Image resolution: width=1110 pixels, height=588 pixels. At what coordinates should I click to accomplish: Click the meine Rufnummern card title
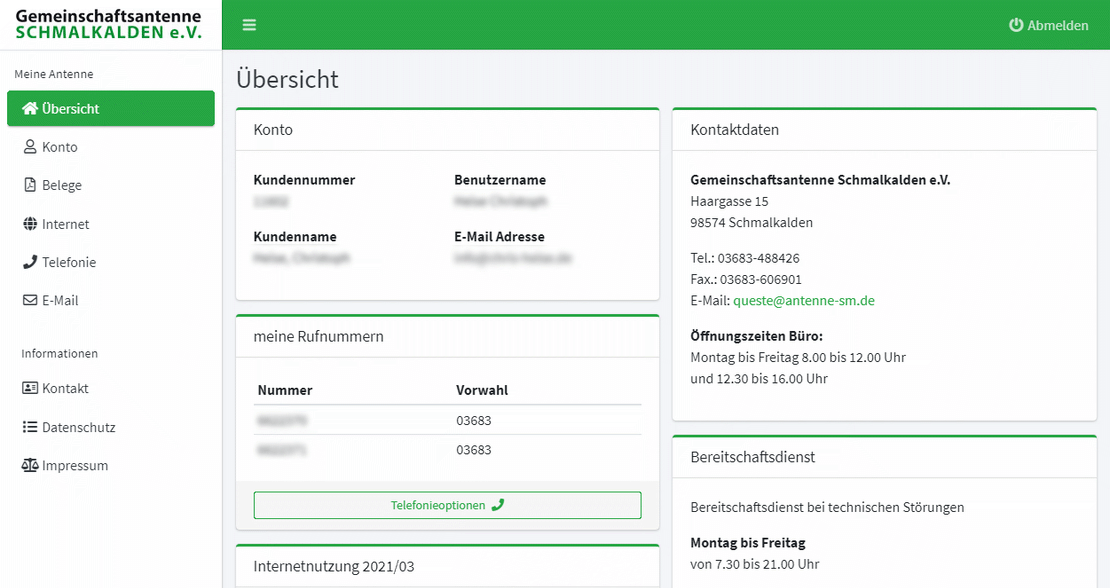click(x=319, y=336)
